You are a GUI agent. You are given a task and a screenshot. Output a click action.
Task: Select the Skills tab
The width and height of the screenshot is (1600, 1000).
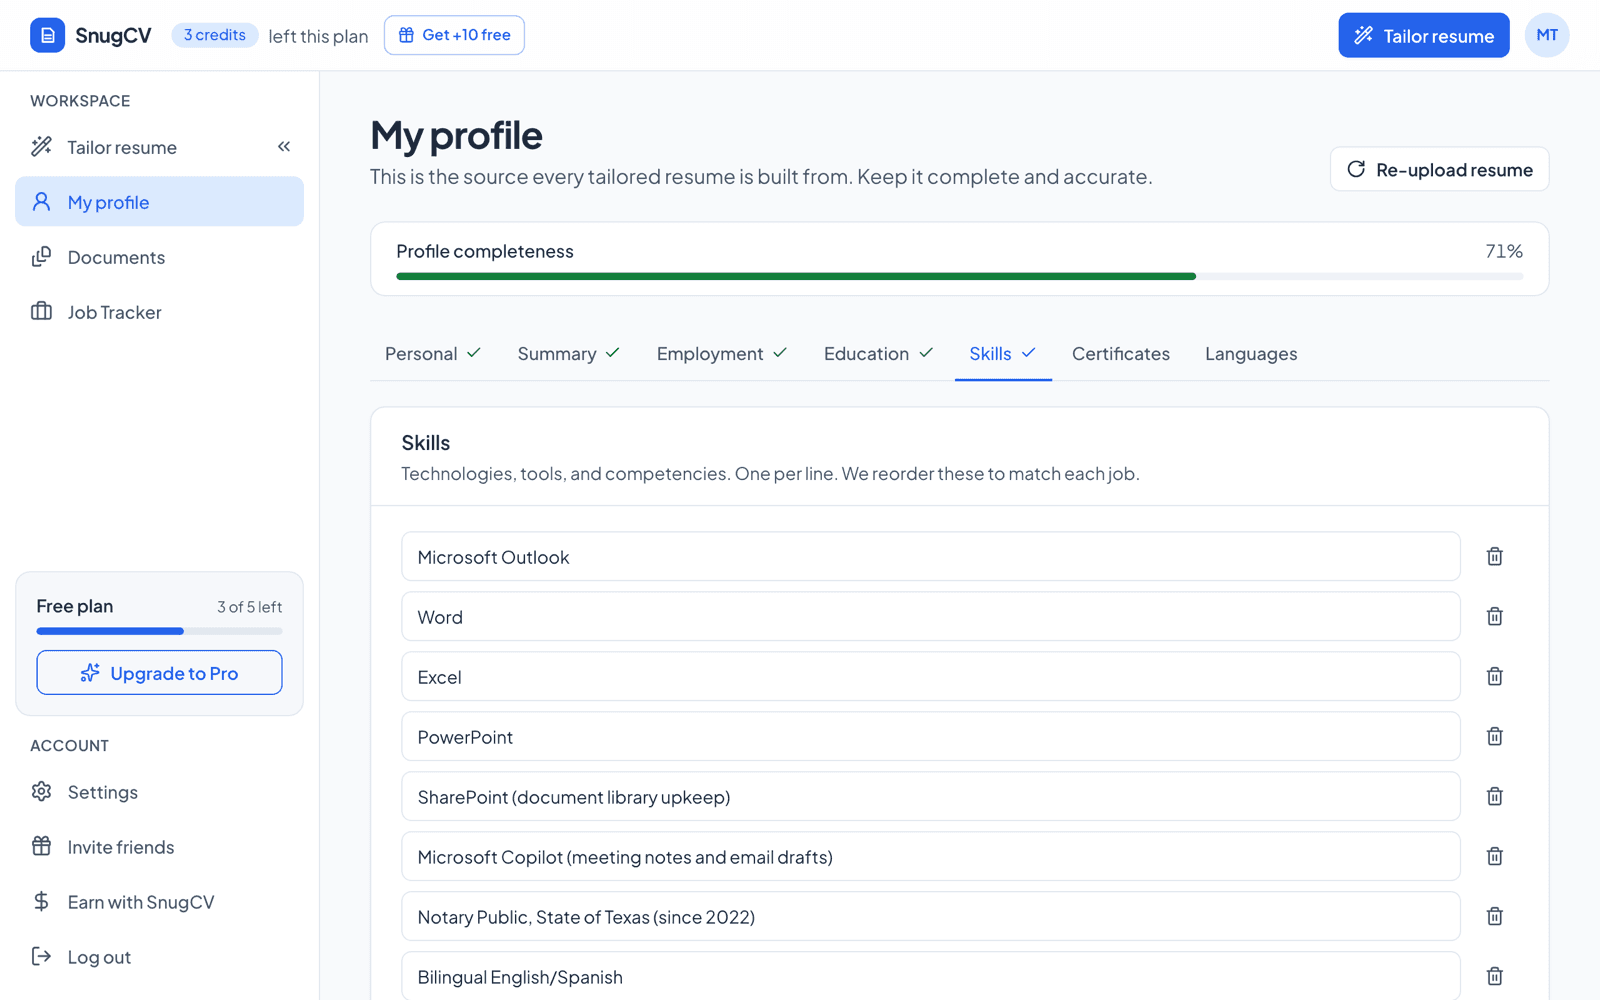1002,354
